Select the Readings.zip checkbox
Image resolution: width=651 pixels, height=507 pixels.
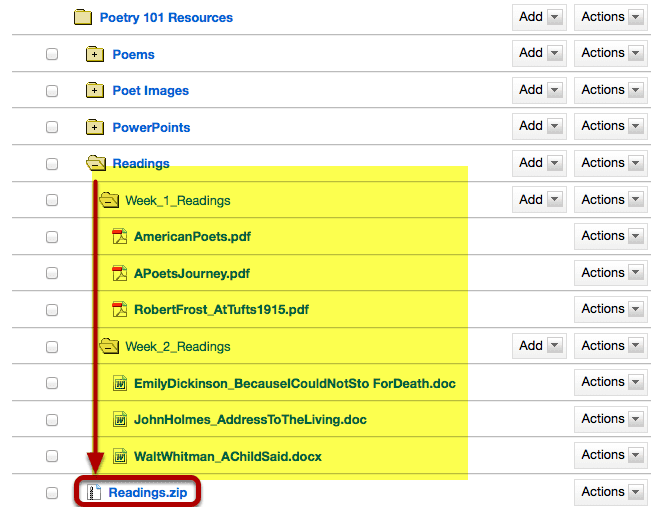click(52, 493)
